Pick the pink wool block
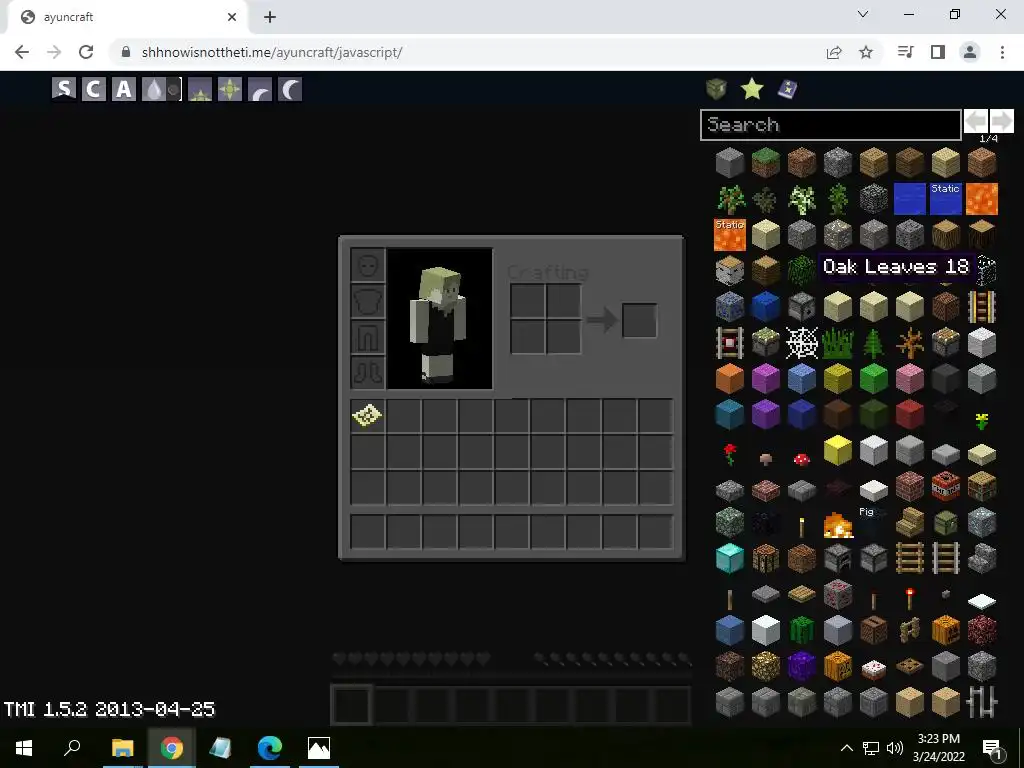Screen dimensions: 1024x768 point(909,378)
